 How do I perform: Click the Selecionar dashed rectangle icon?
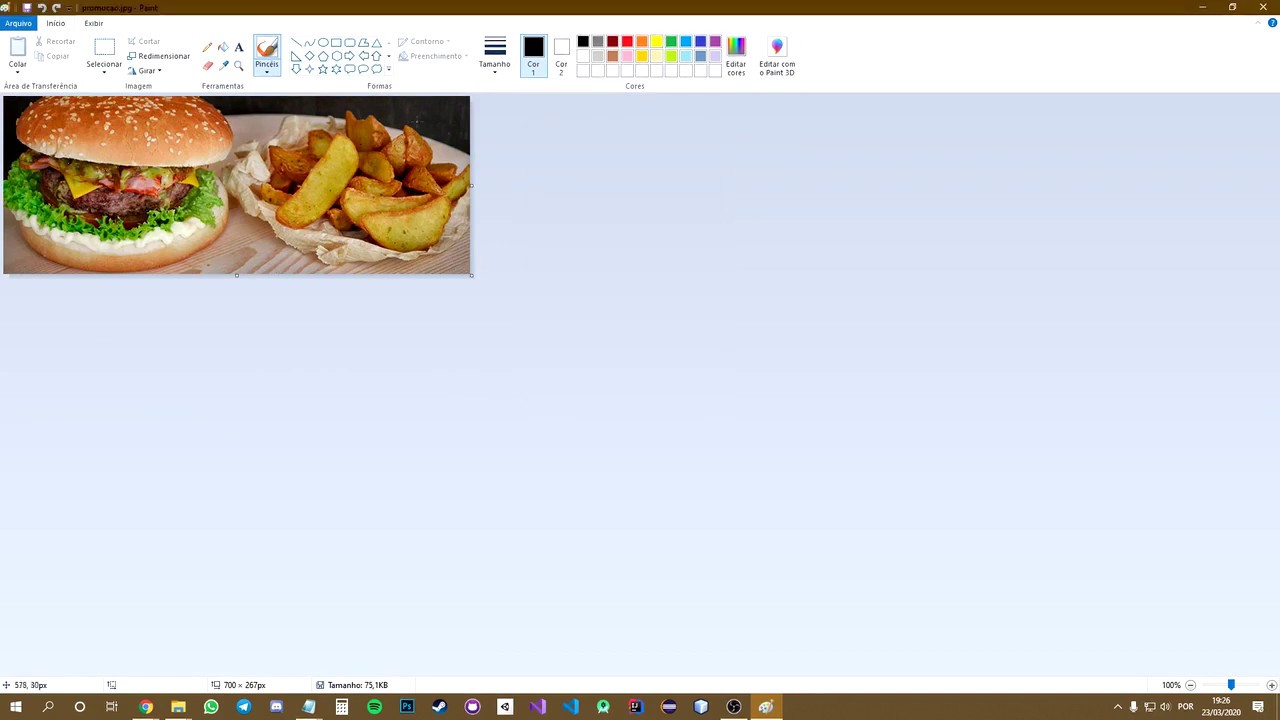(x=104, y=47)
